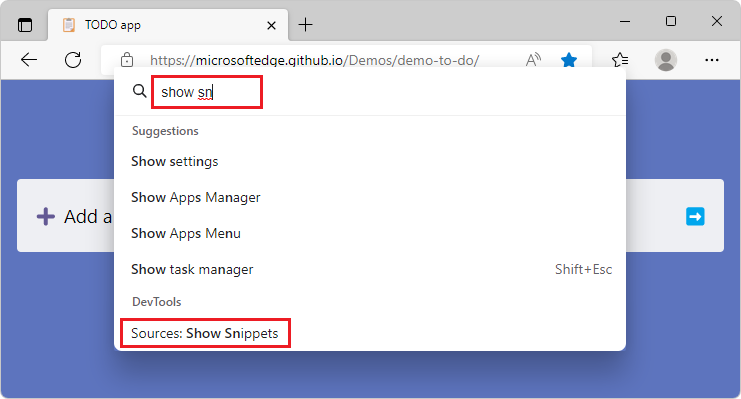Open Settings and more ellipsis menu

pyautogui.click(x=712, y=60)
